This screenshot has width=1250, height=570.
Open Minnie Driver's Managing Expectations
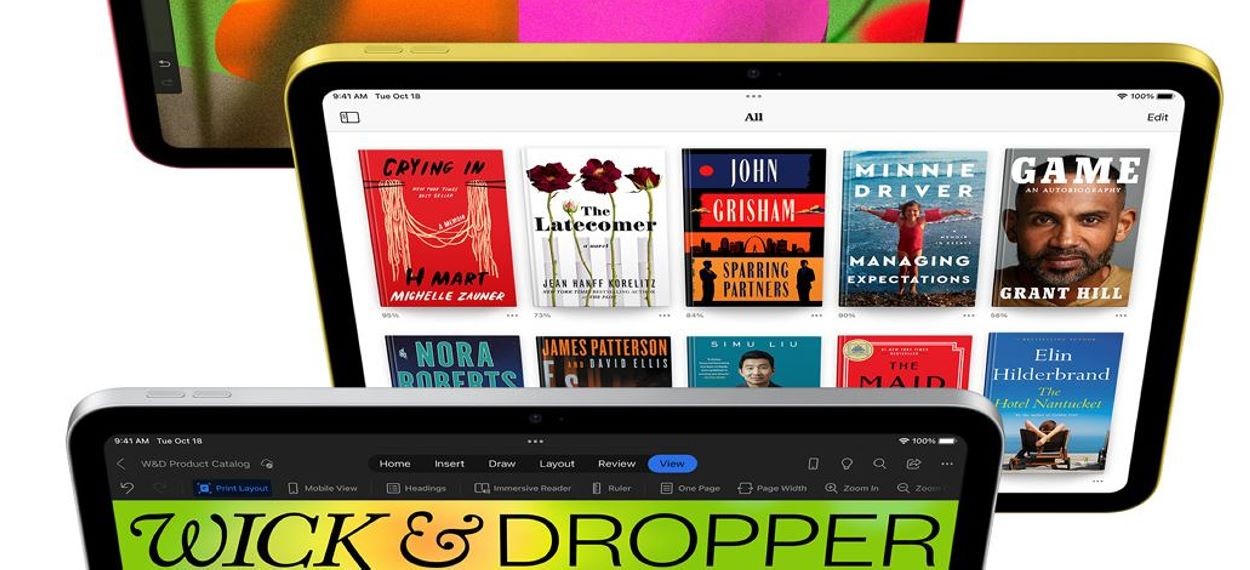tap(913, 227)
